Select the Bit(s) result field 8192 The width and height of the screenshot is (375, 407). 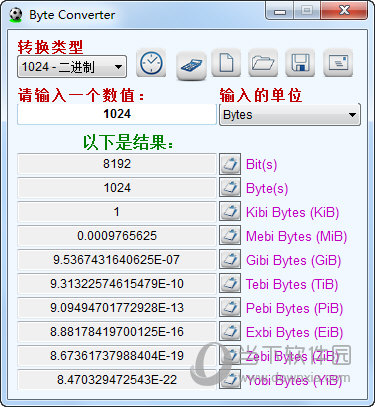(x=117, y=164)
